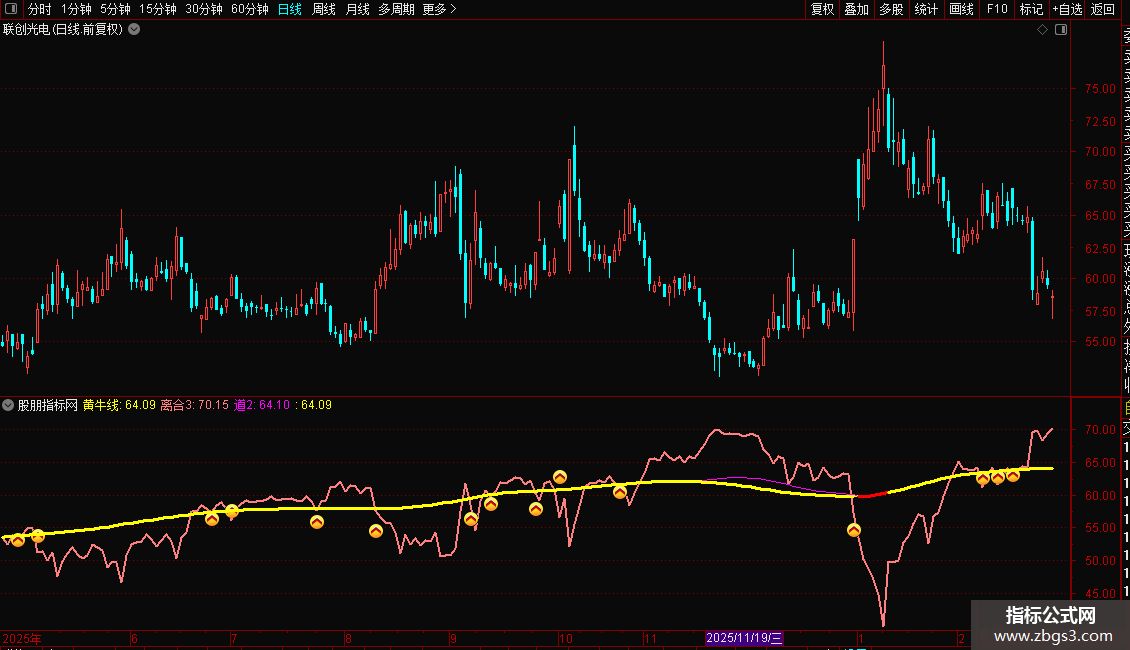Toggle the left sidebar panel icon
This screenshot has height=650, width=1130.
coord(11,9)
